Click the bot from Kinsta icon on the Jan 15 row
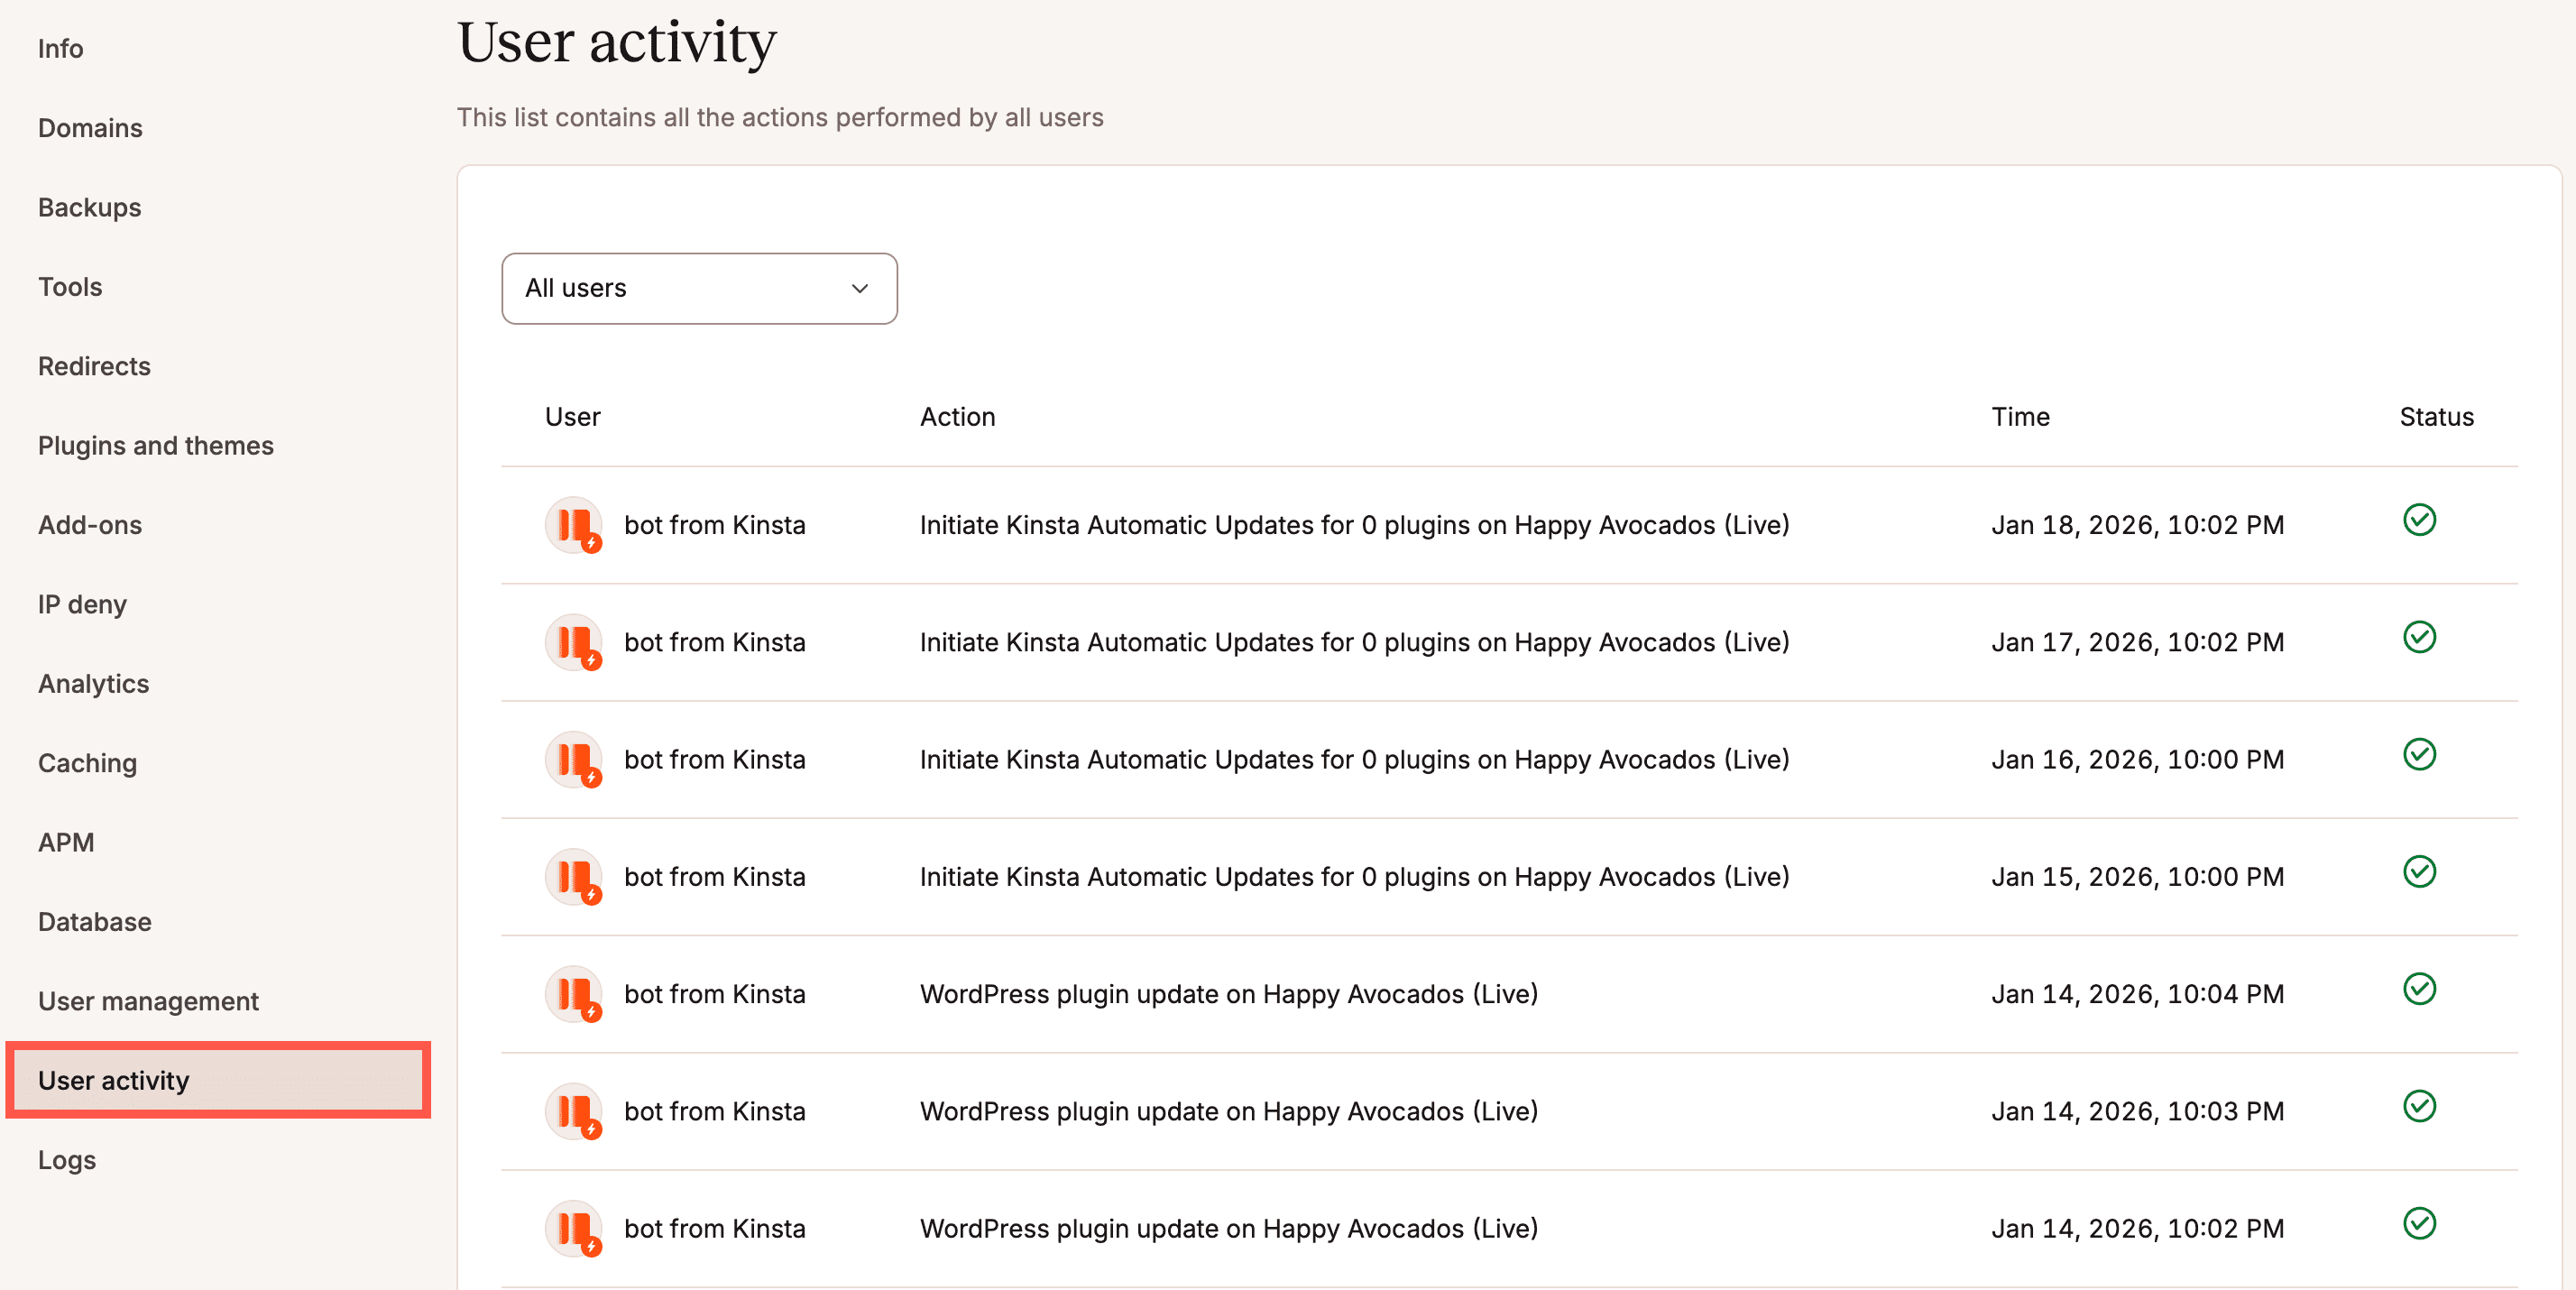This screenshot has height=1290, width=2576. 574,876
